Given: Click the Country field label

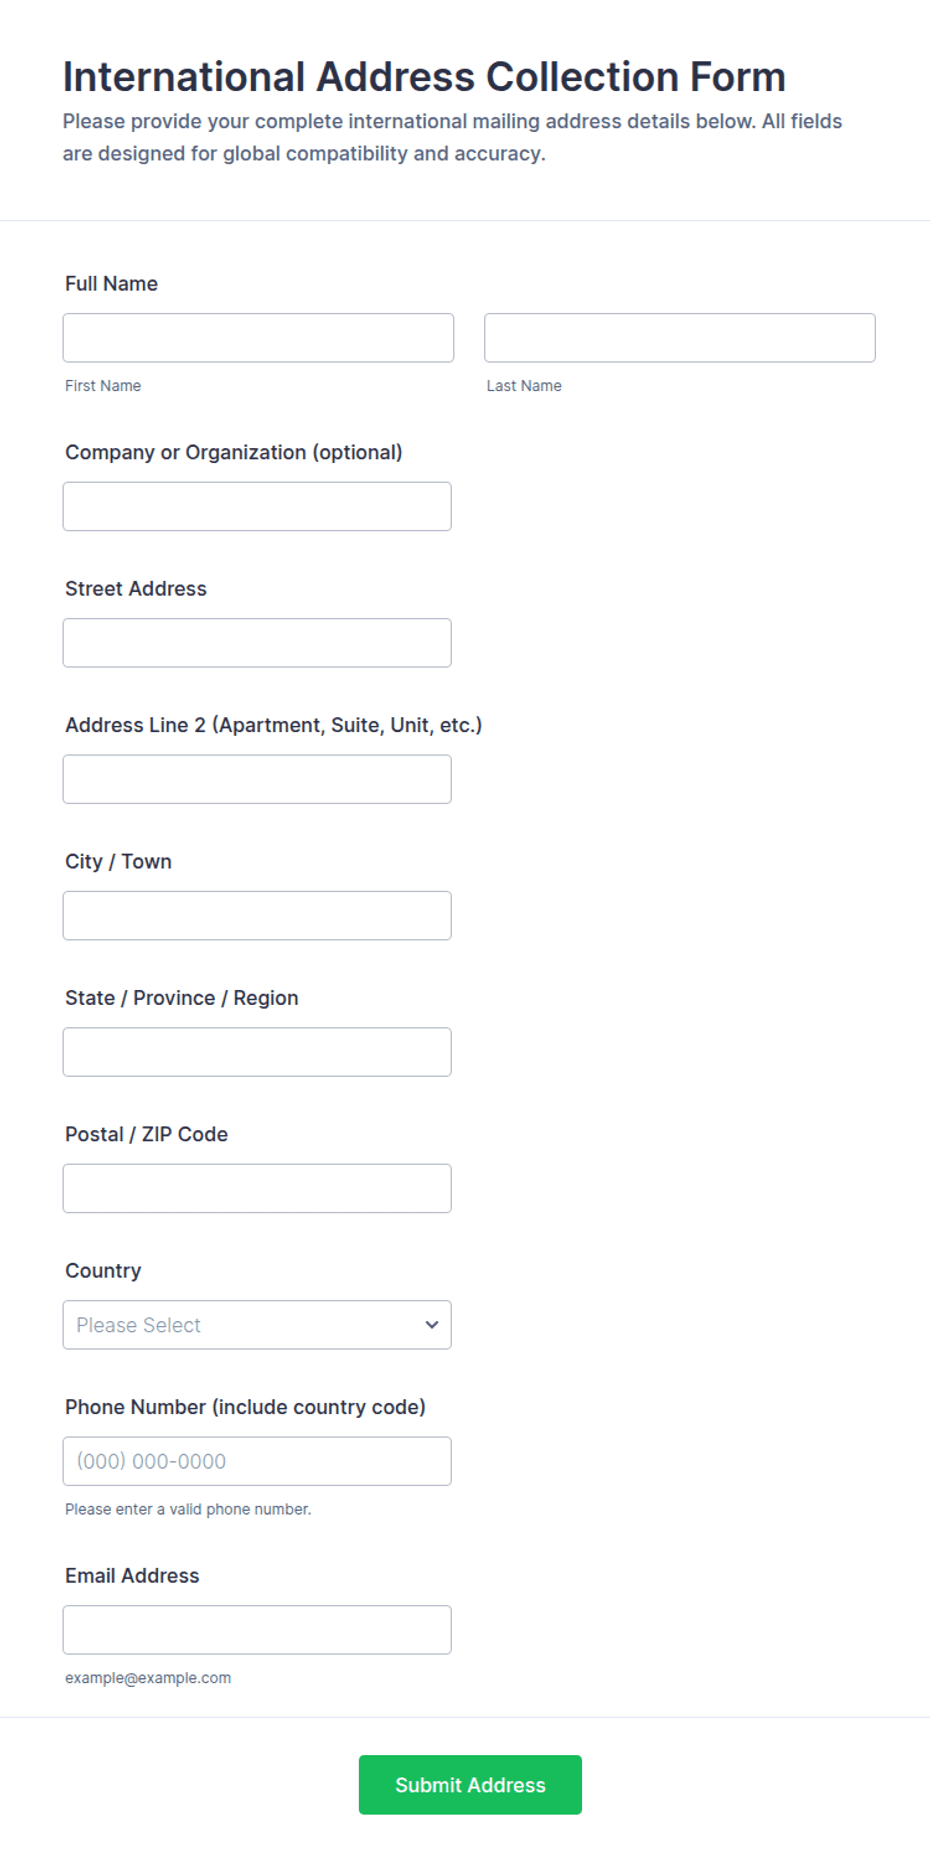Looking at the screenshot, I should click(x=103, y=1271).
